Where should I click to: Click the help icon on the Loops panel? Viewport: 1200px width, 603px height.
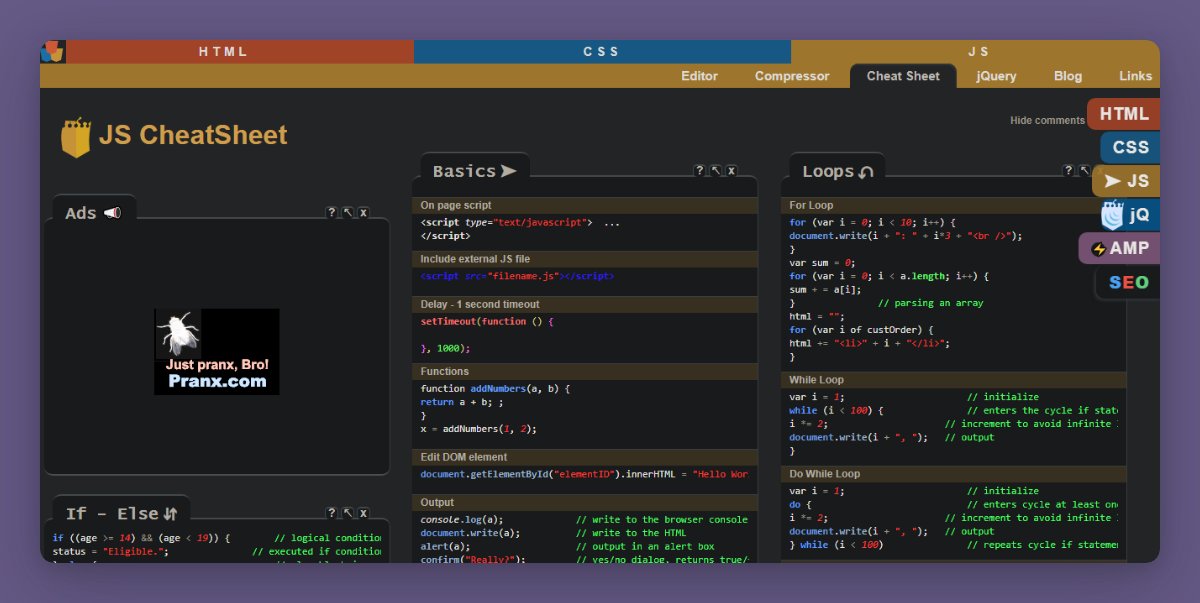[1069, 170]
